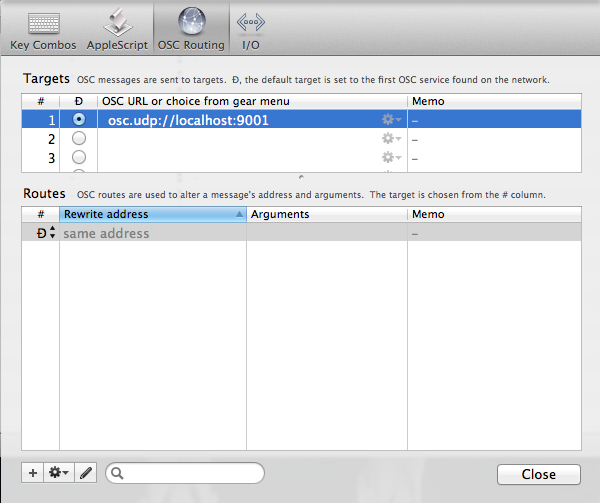Focus the search text field
This screenshot has height=503, width=600.
coord(192,473)
